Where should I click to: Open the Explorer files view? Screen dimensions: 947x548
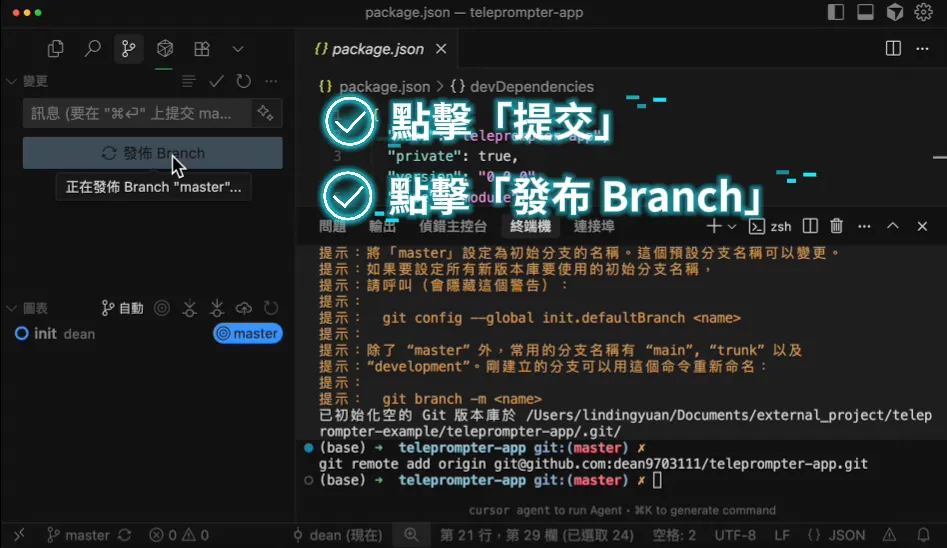(56, 48)
